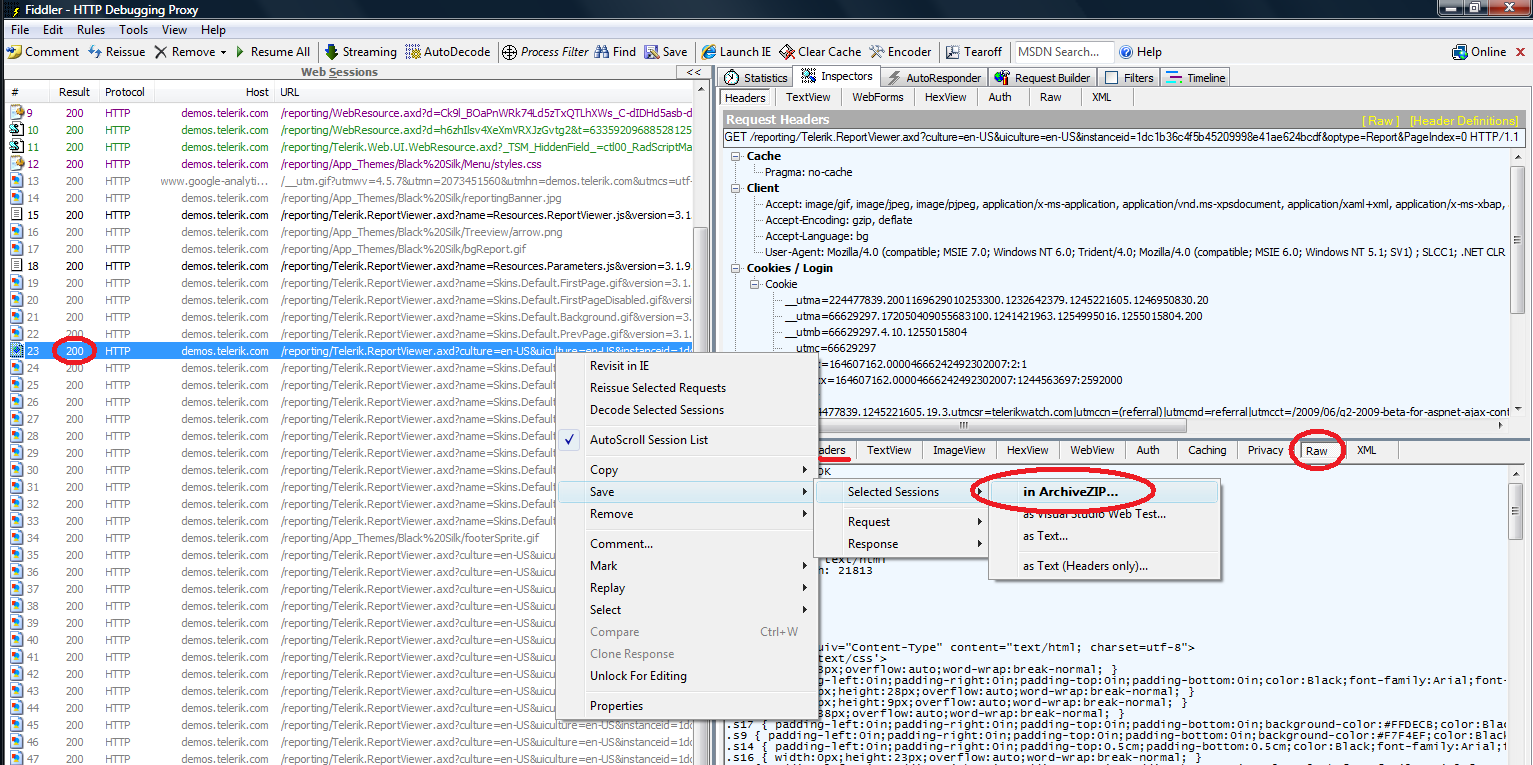
Task: Open the Tools menu
Action: click(134, 30)
